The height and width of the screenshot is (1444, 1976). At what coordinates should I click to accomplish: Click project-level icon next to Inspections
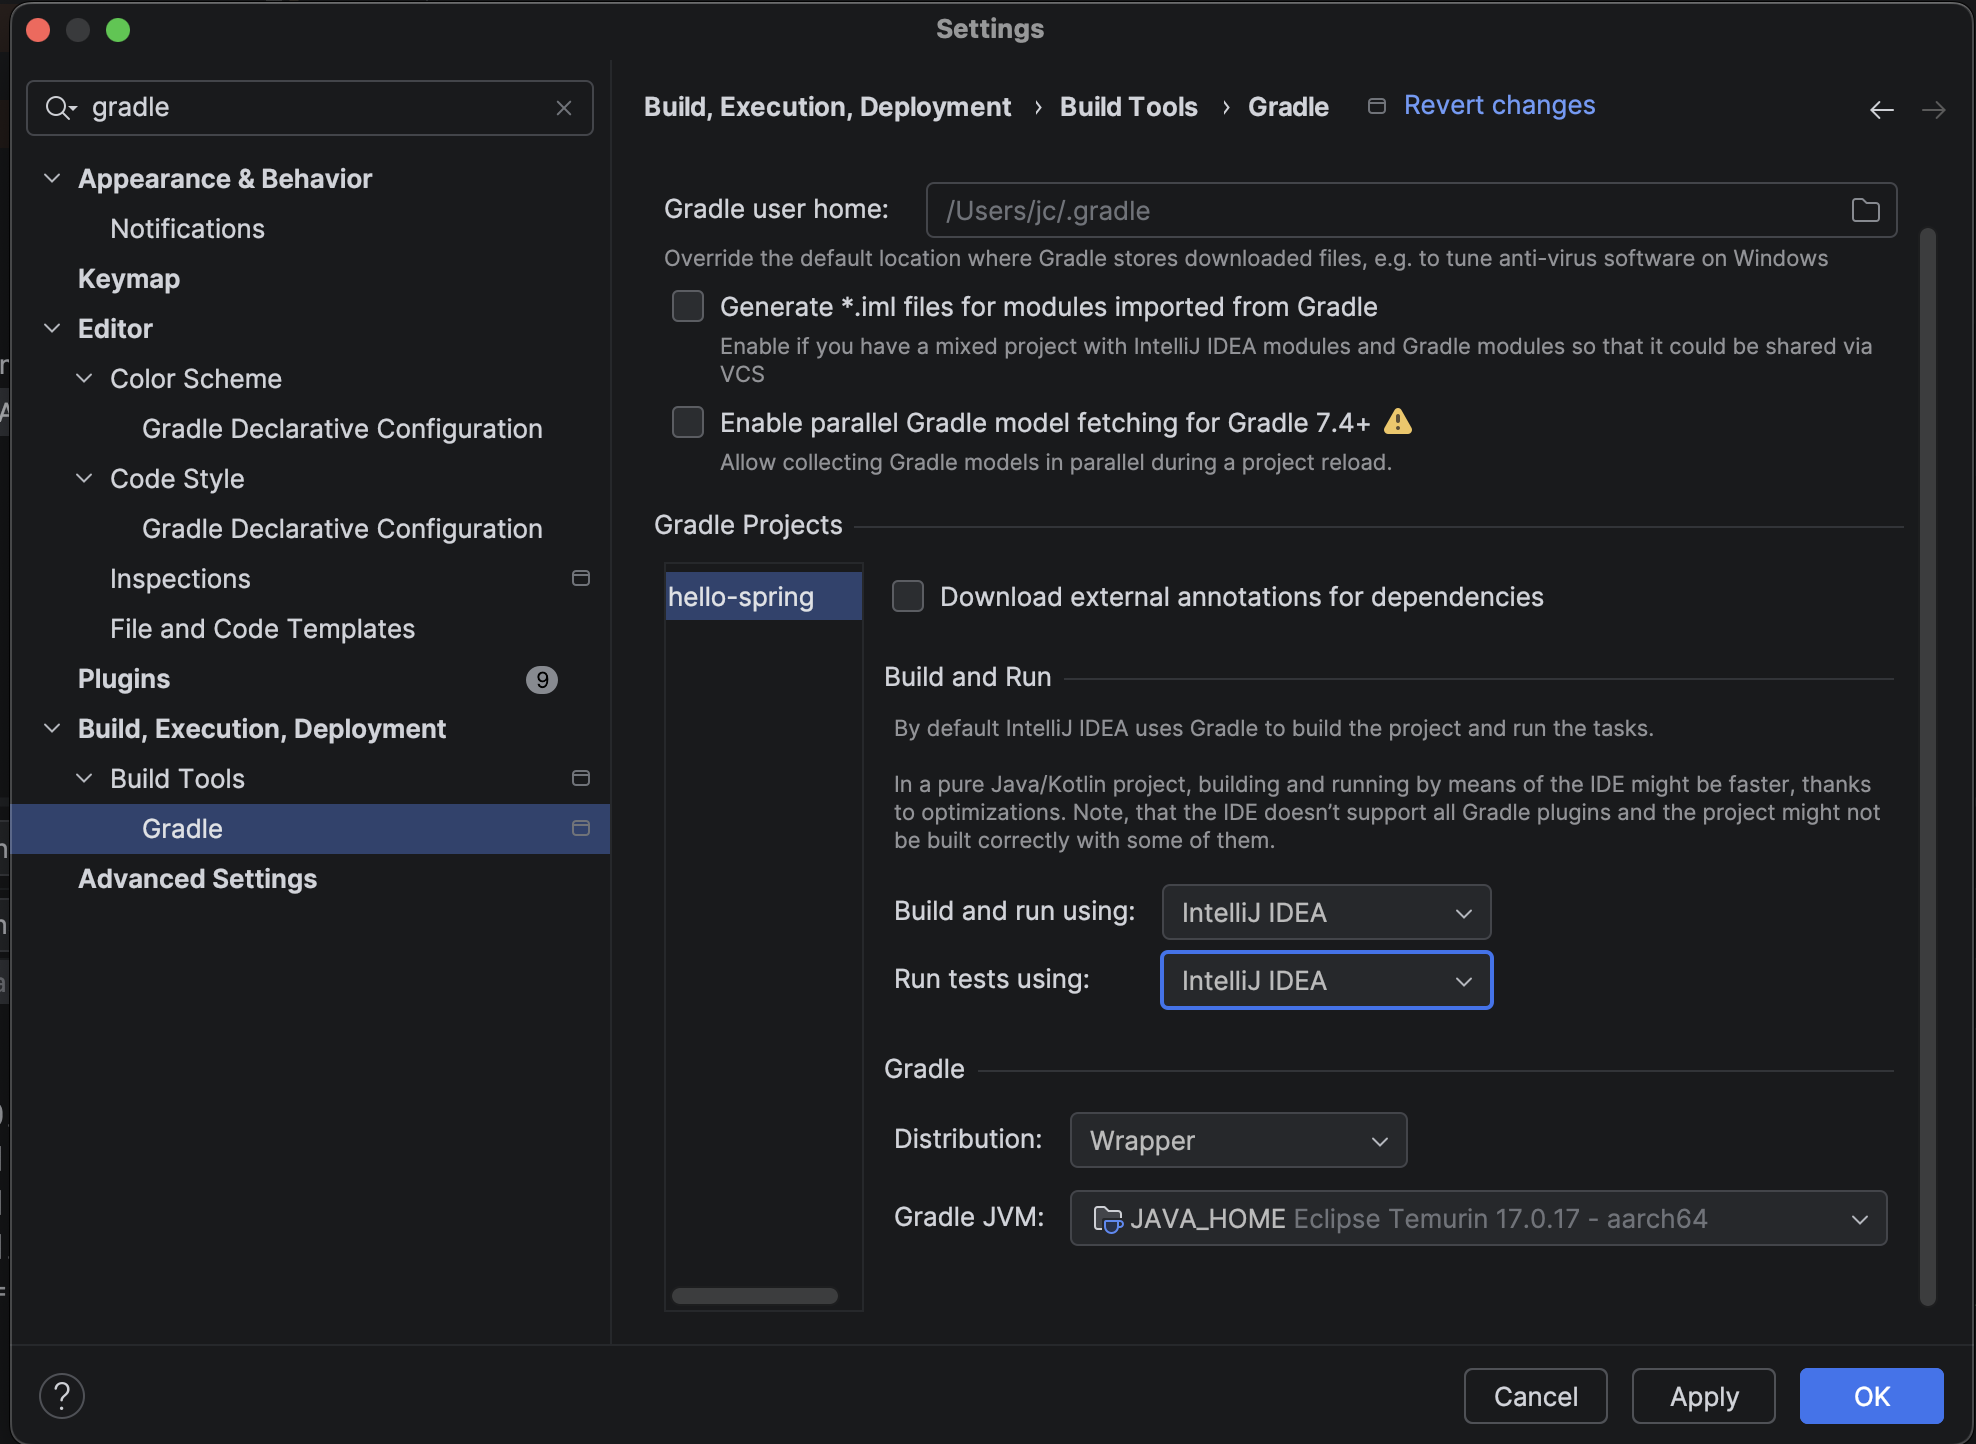pos(580,578)
